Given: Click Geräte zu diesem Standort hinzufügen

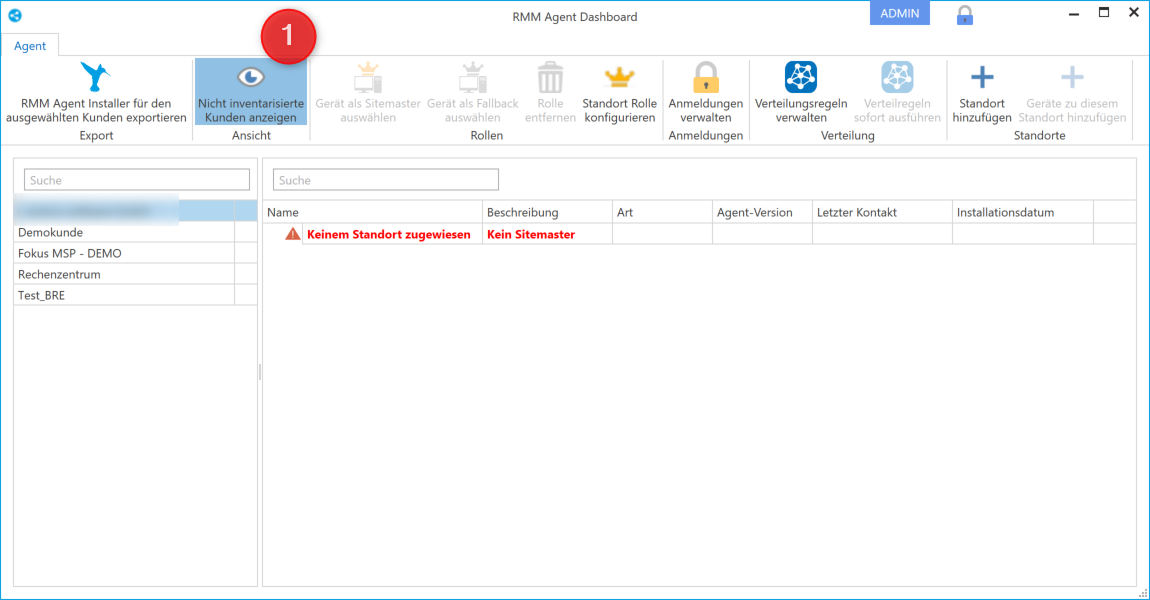Looking at the screenshot, I should coord(1072,92).
